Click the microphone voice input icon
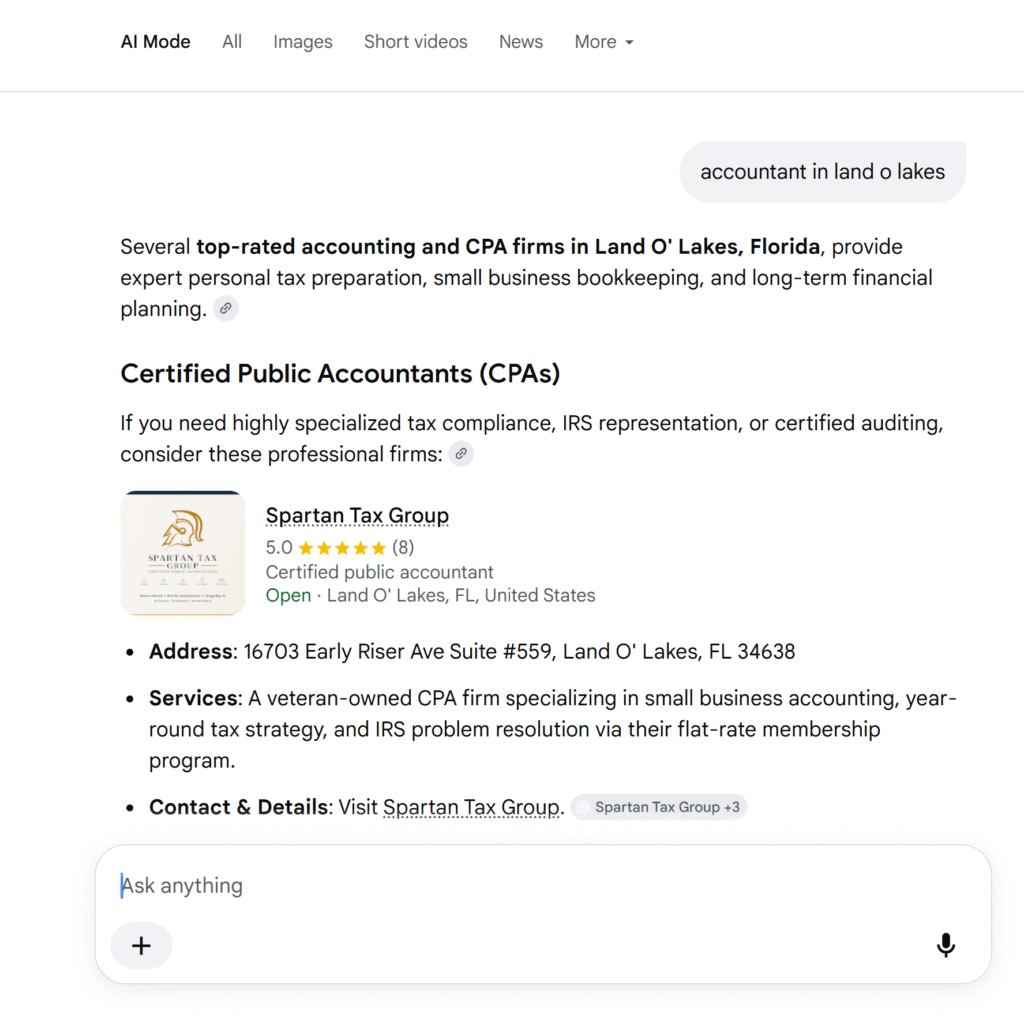Image resolution: width=1024 pixels, height=1019 pixels. coord(945,945)
